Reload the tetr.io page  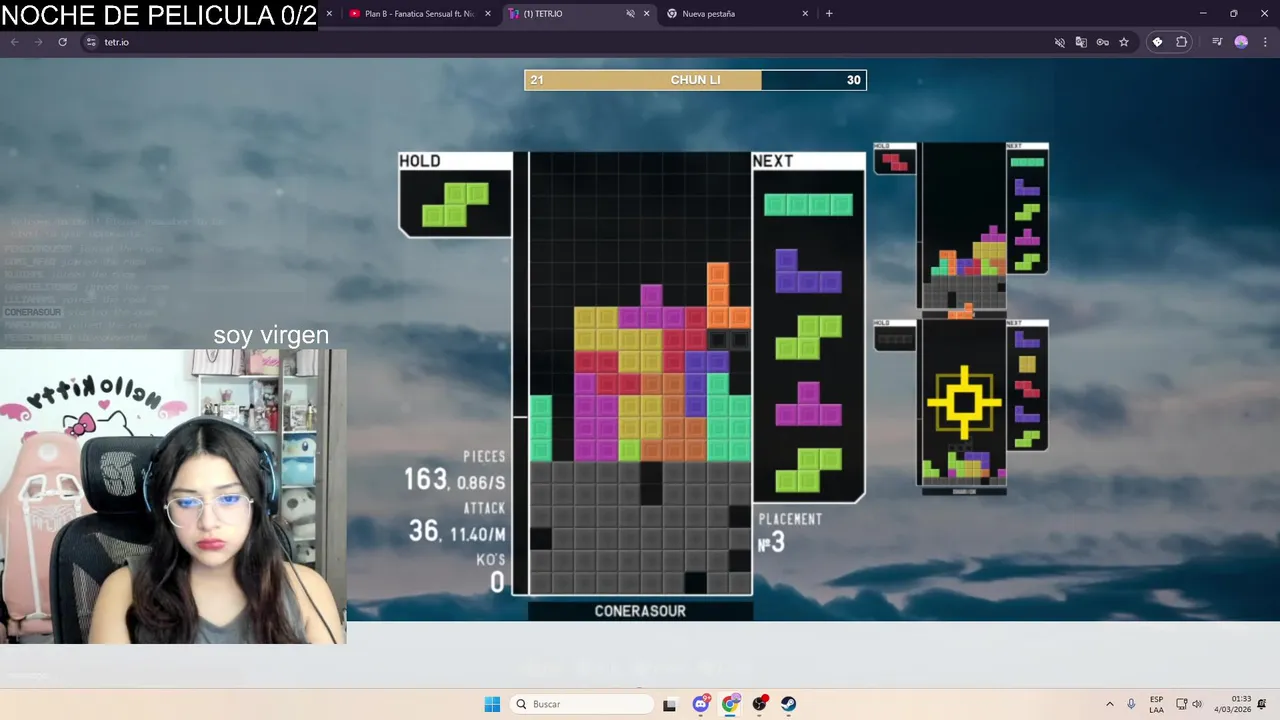click(62, 42)
